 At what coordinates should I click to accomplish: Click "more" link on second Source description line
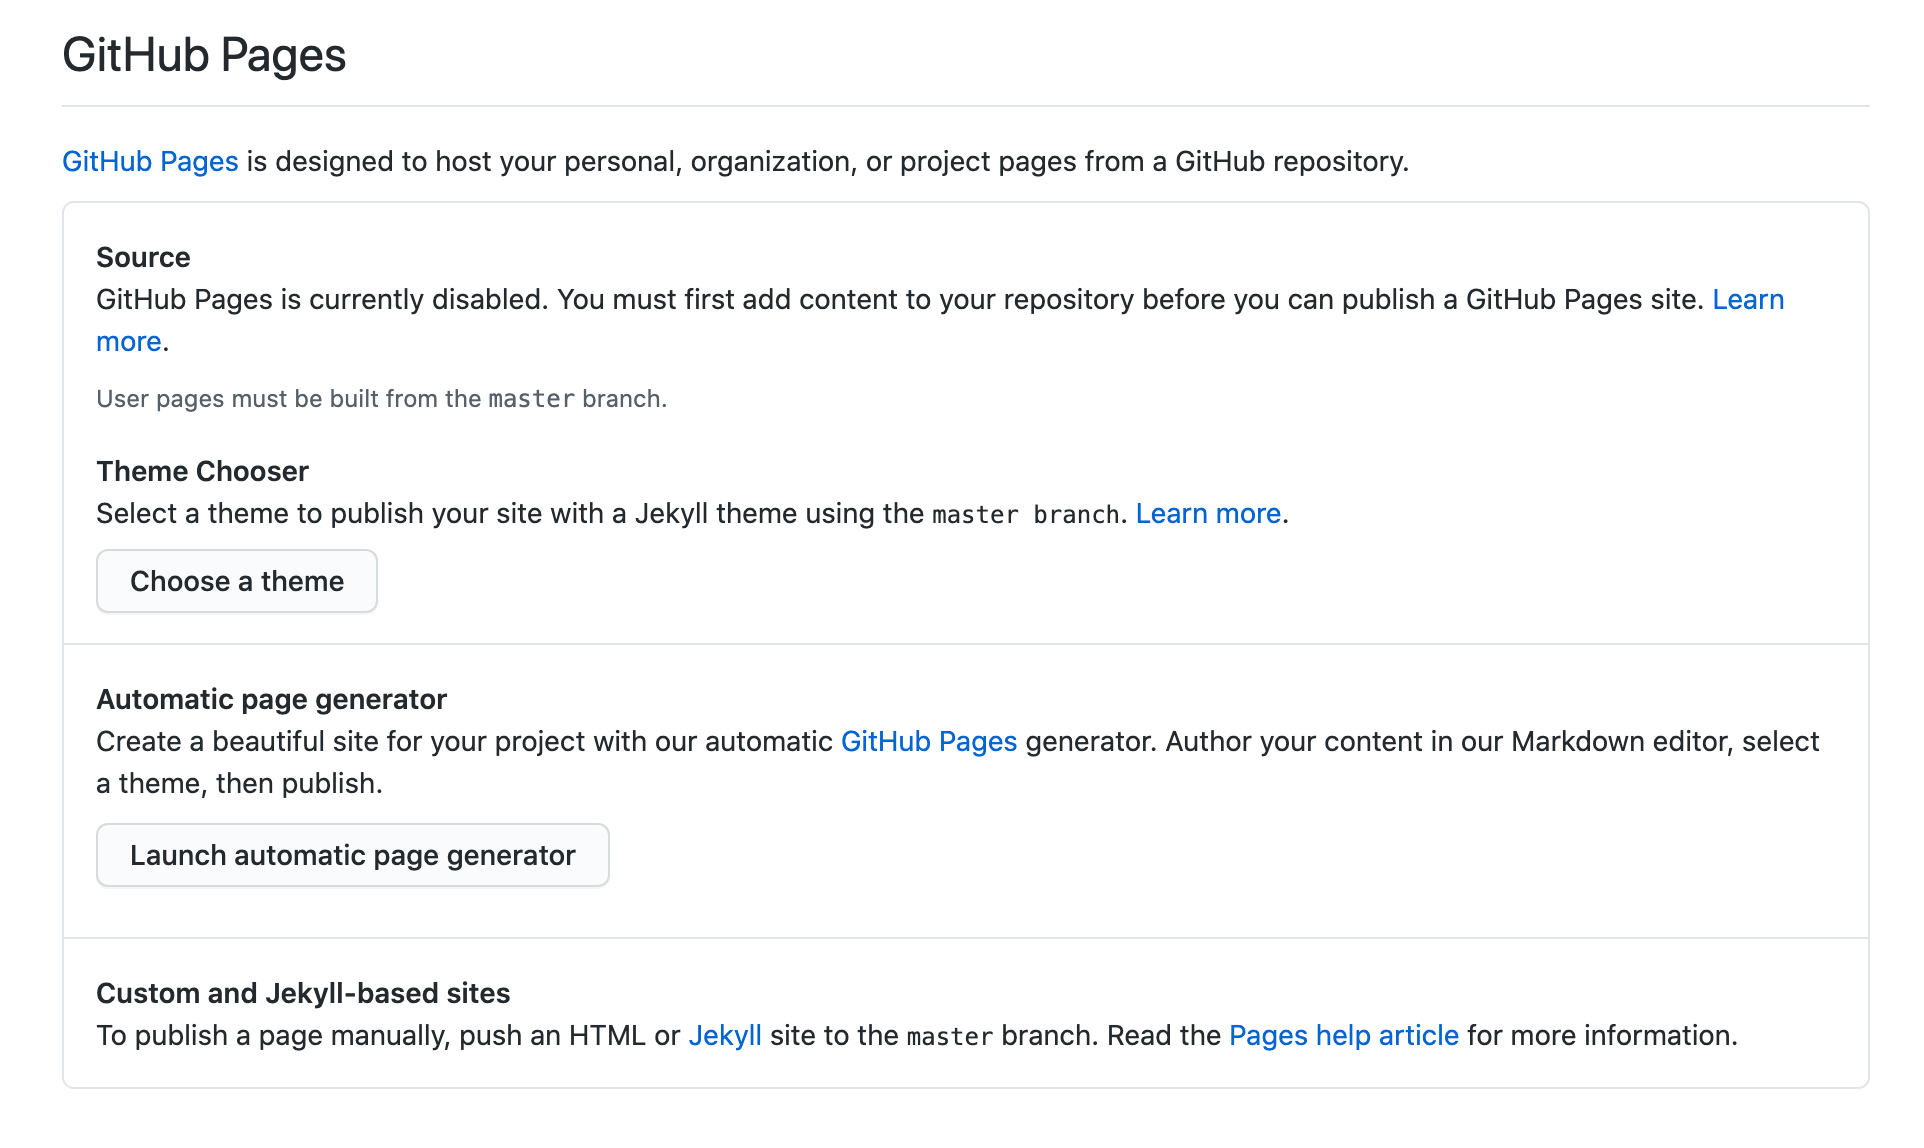tap(128, 341)
